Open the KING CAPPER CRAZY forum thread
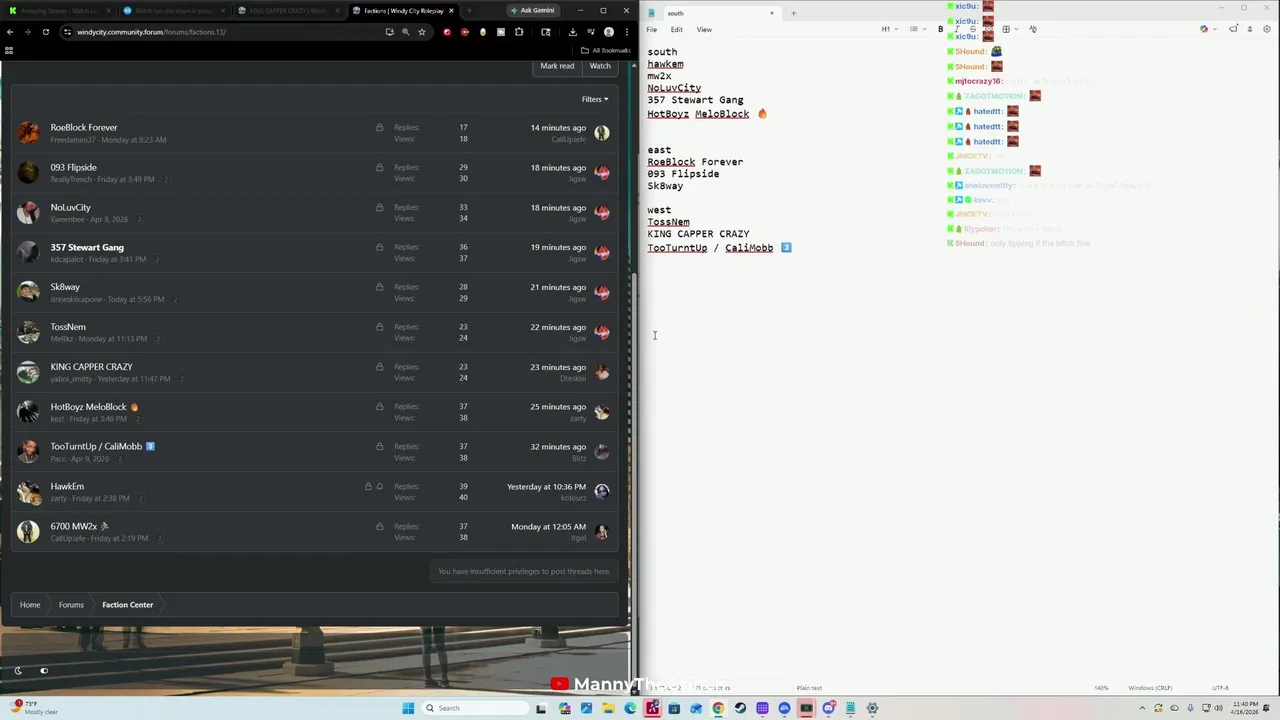Viewport: 1280px width, 720px height. click(x=91, y=367)
